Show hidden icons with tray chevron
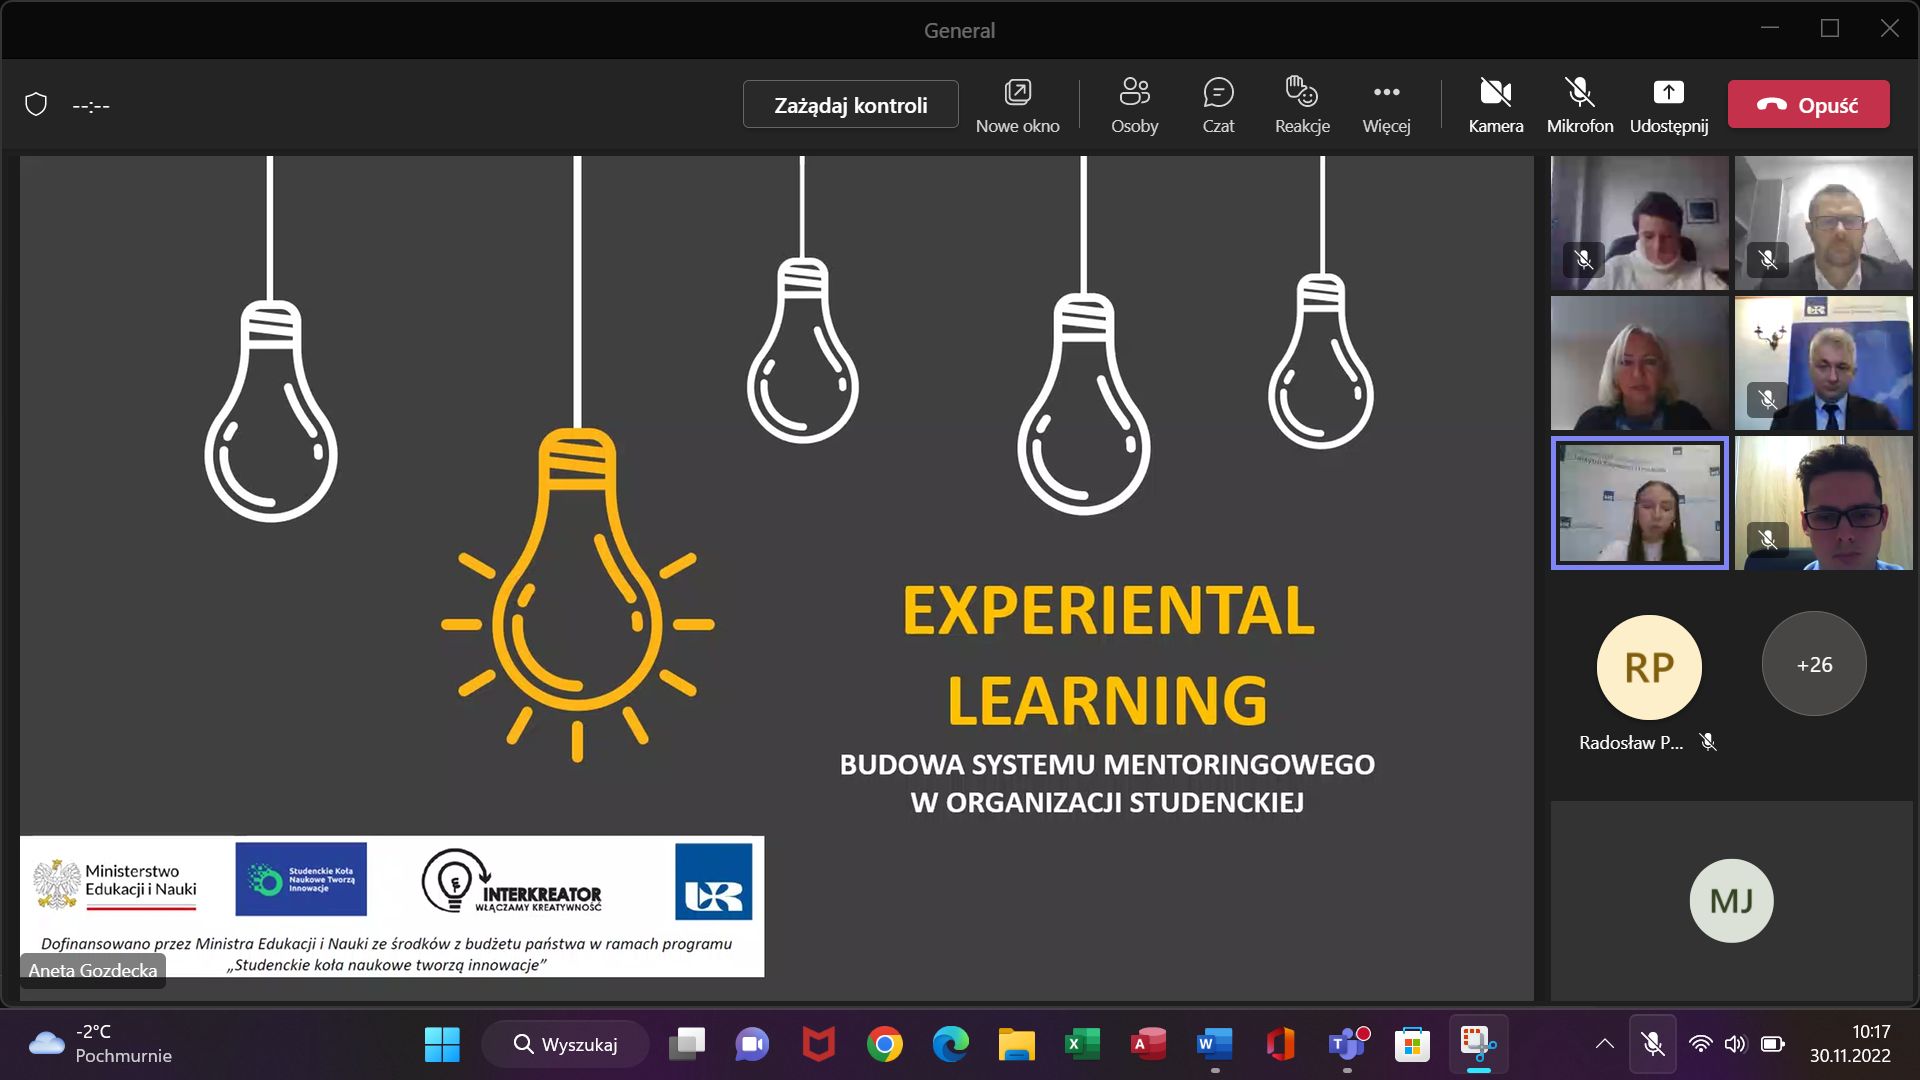The height and width of the screenshot is (1080, 1920). [1604, 1044]
